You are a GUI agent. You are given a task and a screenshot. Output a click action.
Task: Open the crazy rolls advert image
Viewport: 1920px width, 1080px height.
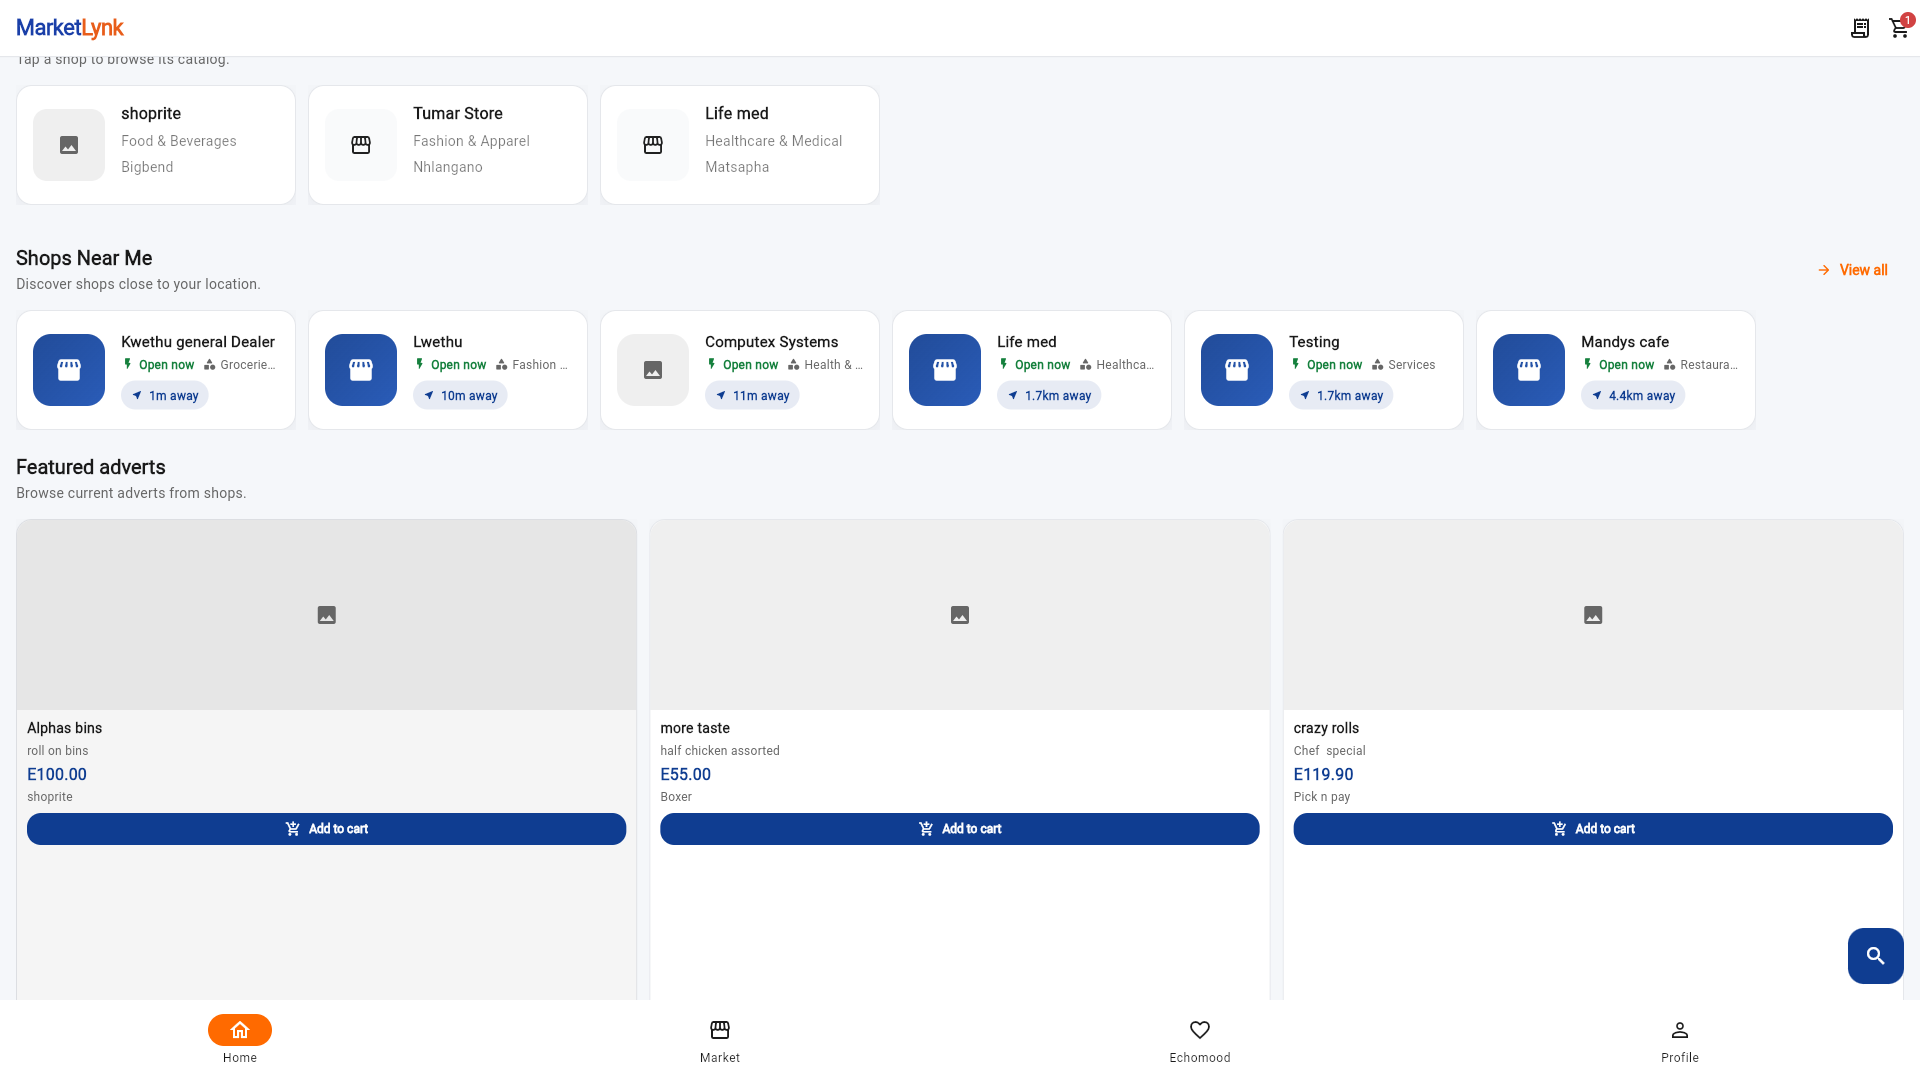point(1593,615)
